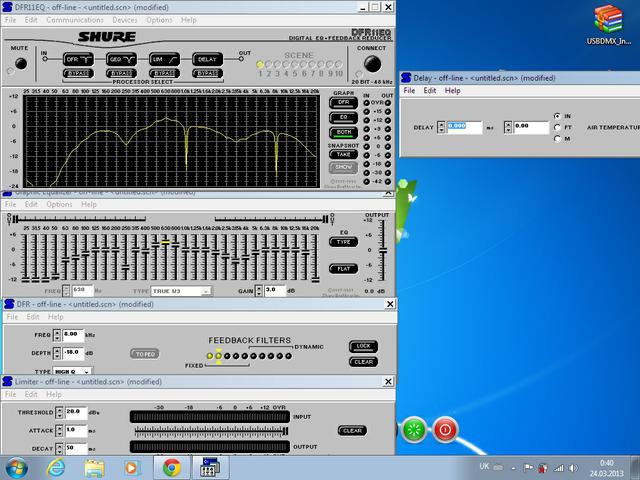The image size is (640, 480).
Task: Open the Communications menu
Action: tap(75, 20)
